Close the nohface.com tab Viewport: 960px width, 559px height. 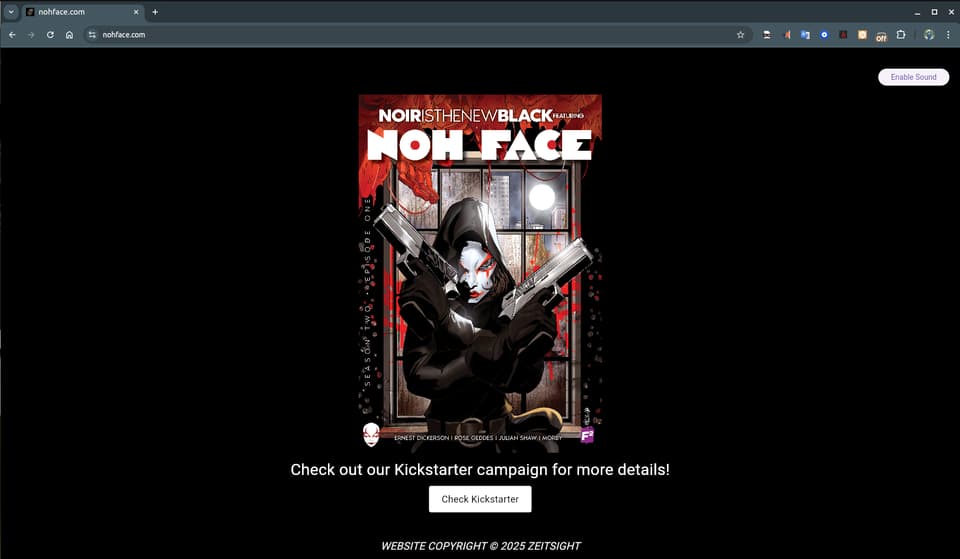pos(136,12)
